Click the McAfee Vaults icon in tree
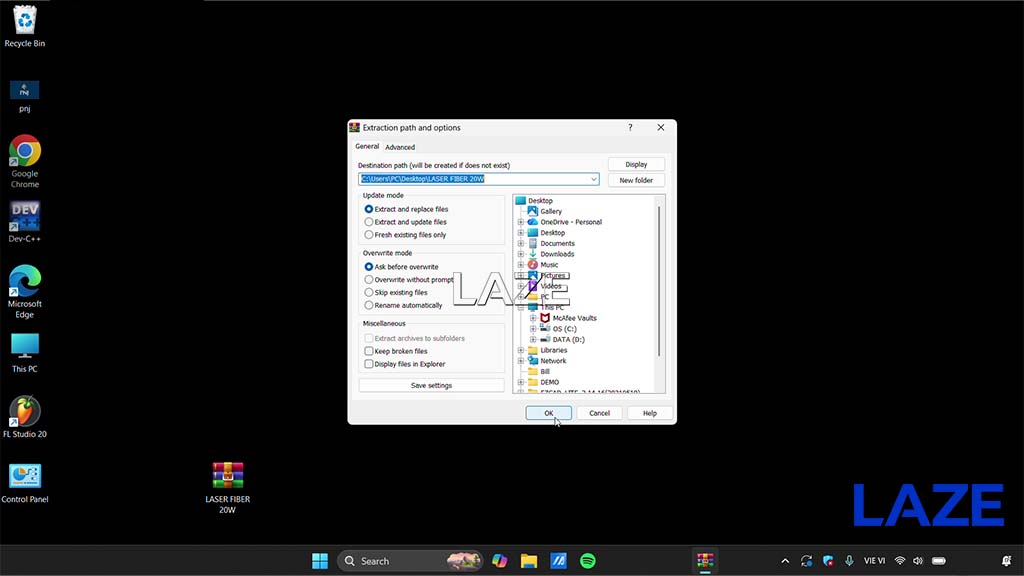This screenshot has height=576, width=1024. point(545,318)
